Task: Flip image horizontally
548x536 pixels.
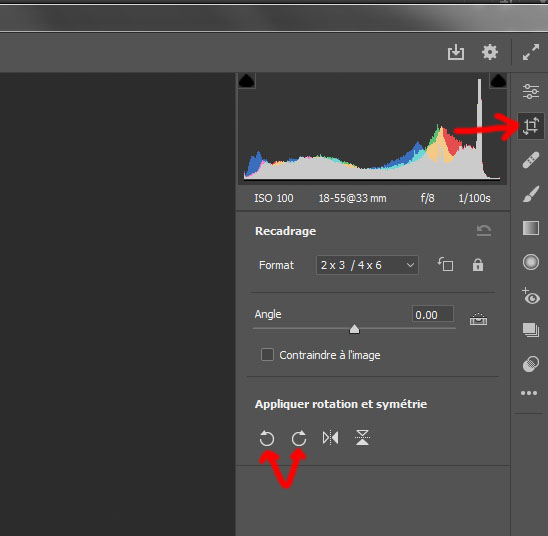Action: click(x=330, y=437)
